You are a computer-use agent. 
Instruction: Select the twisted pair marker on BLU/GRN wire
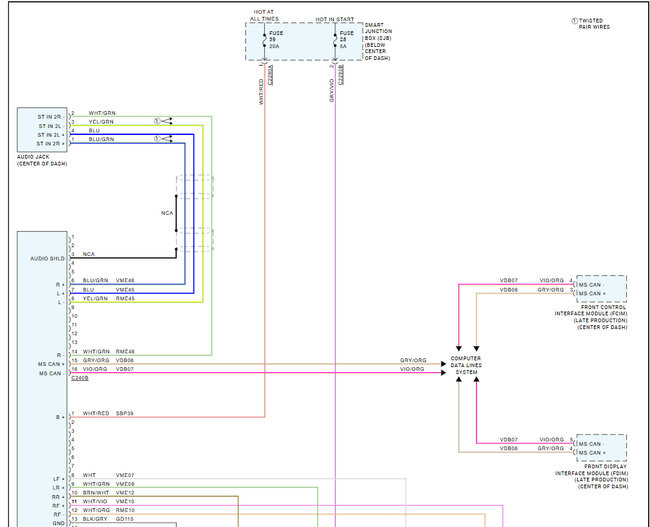tap(156, 139)
